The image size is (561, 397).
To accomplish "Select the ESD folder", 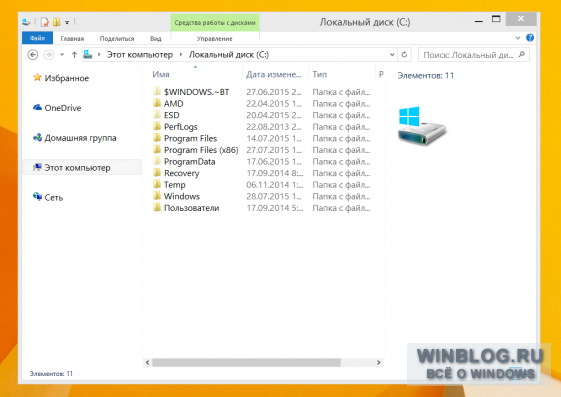I will (x=171, y=115).
